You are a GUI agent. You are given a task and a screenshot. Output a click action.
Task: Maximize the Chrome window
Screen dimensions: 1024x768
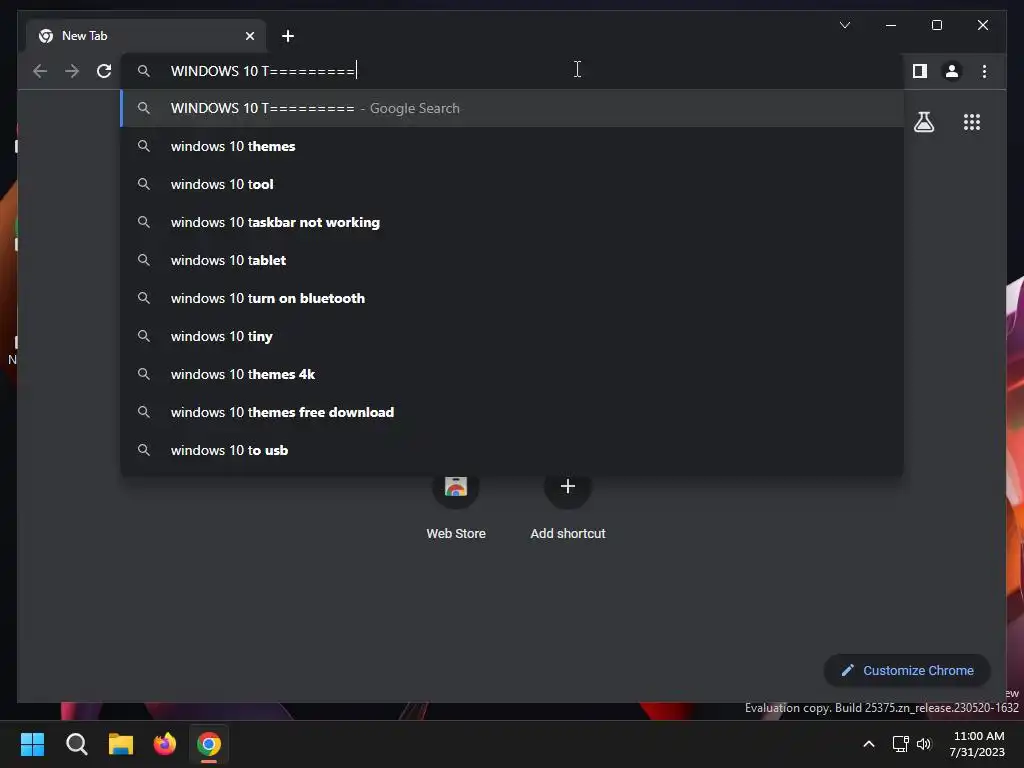[936, 25]
